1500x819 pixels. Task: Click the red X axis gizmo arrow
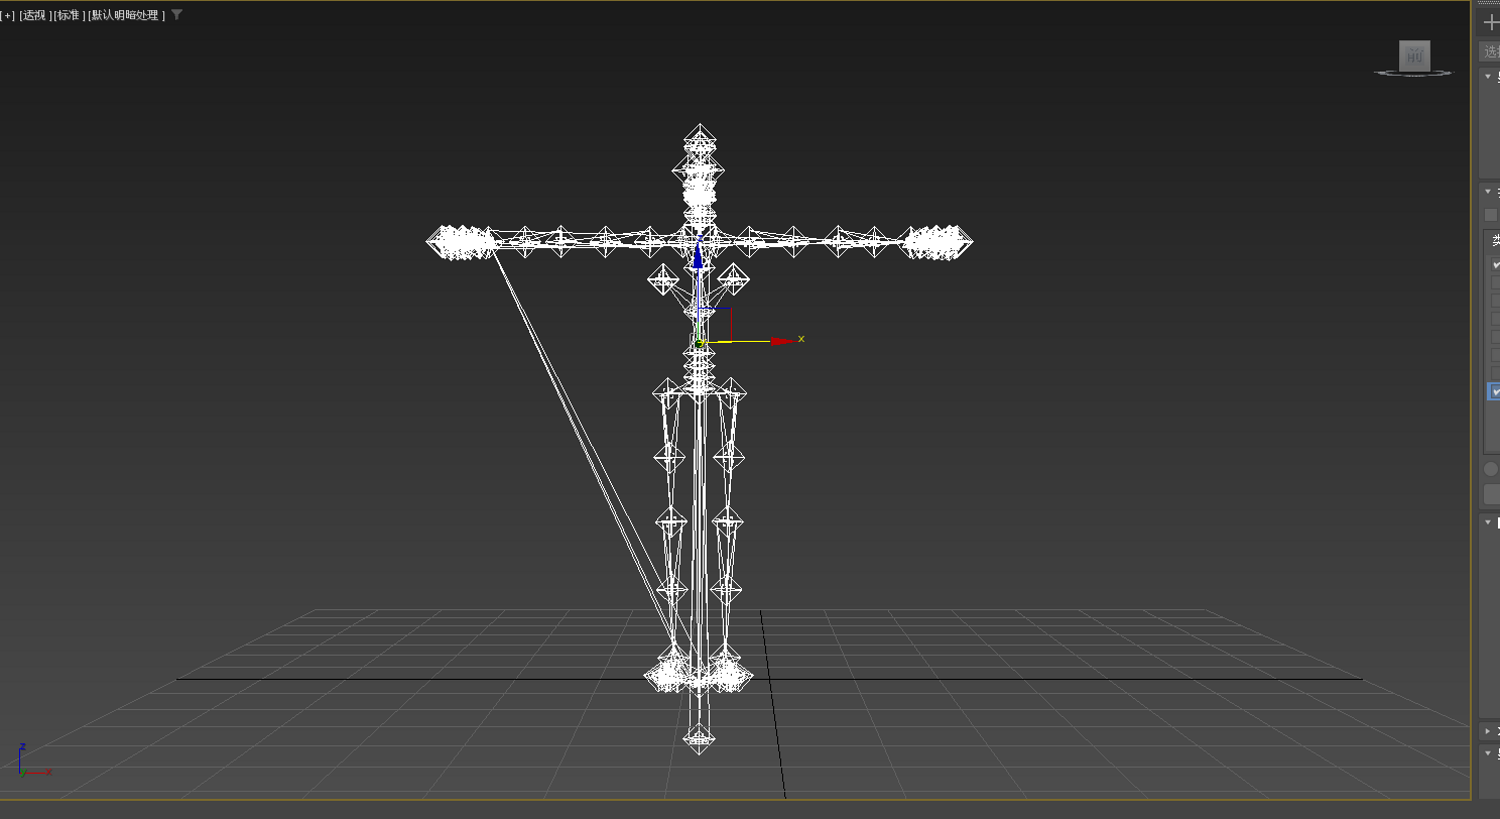pyautogui.click(x=781, y=341)
